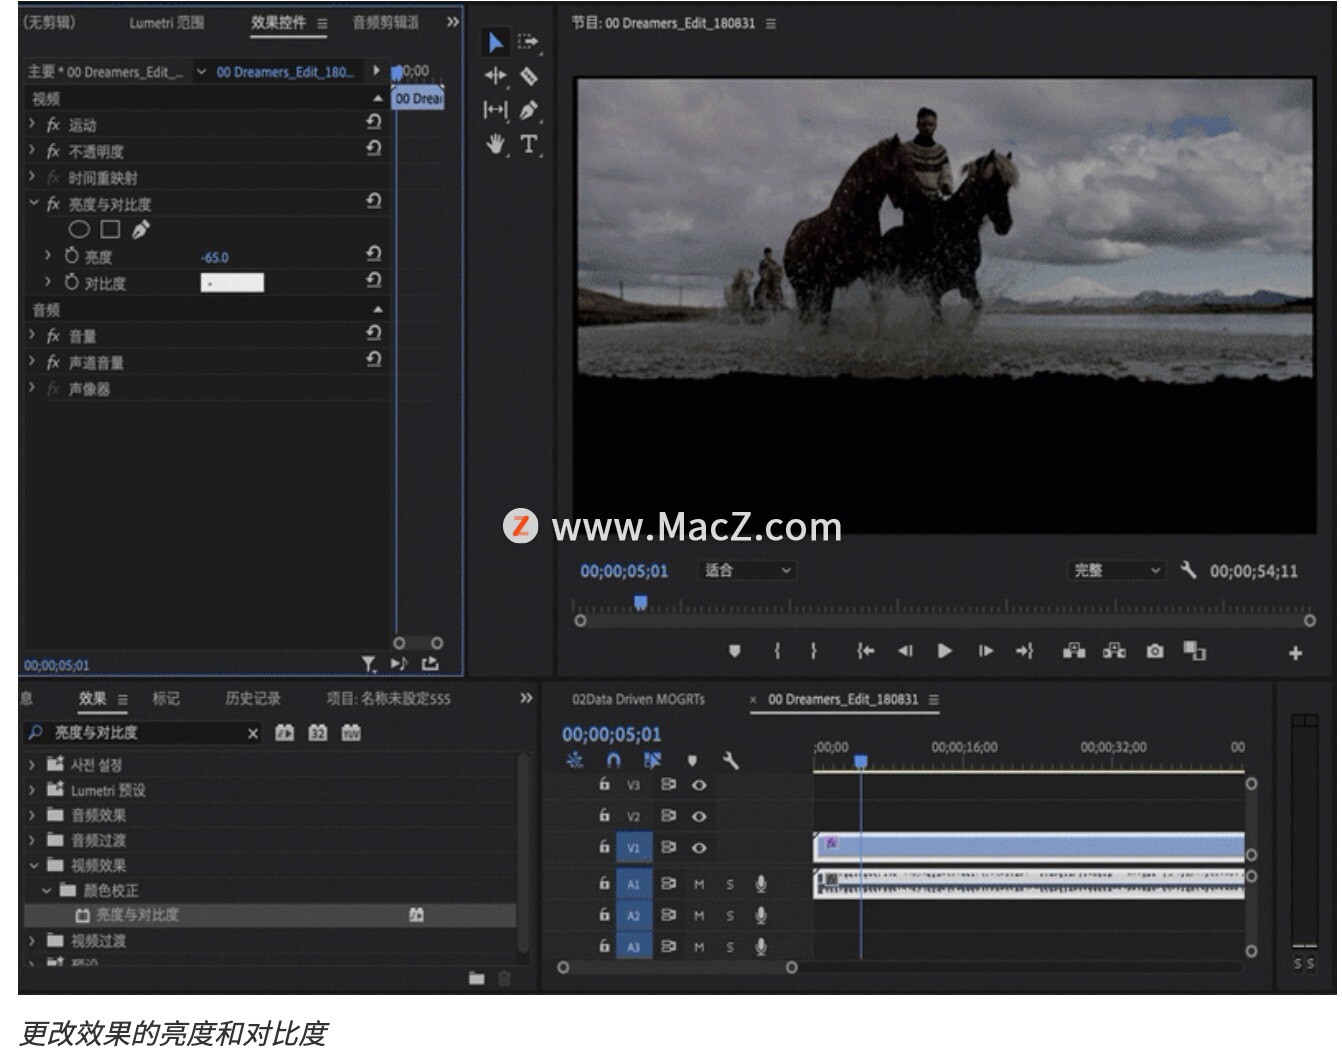Toggle lock on track V1

604,846
